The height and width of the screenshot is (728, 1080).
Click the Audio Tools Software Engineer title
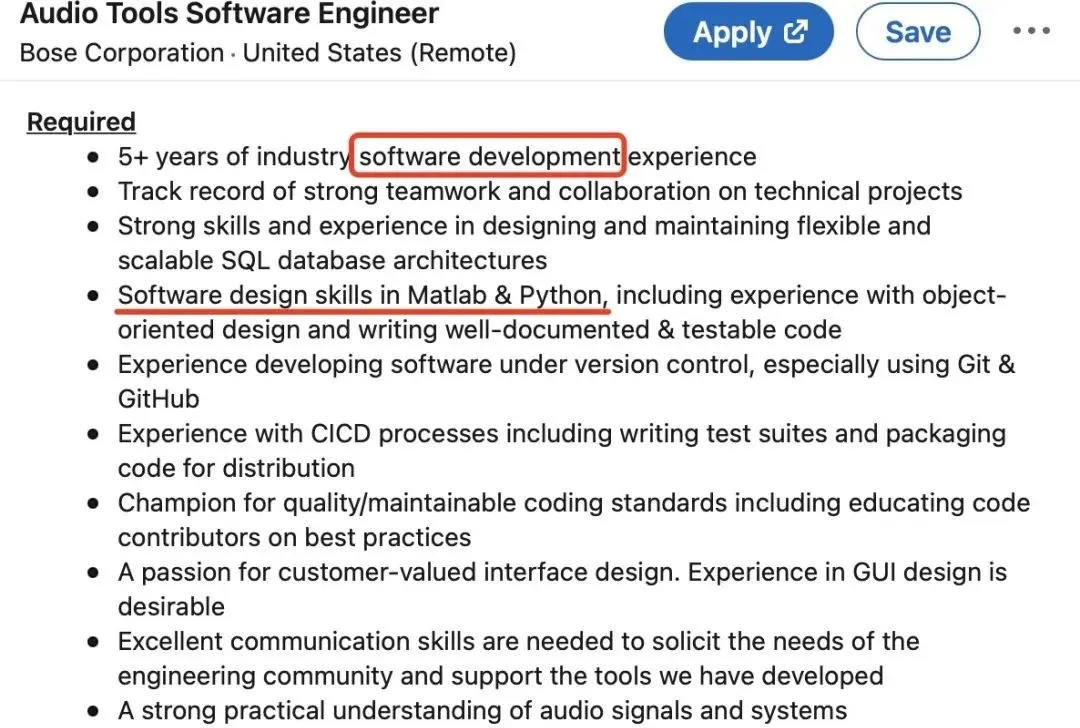[229, 15]
